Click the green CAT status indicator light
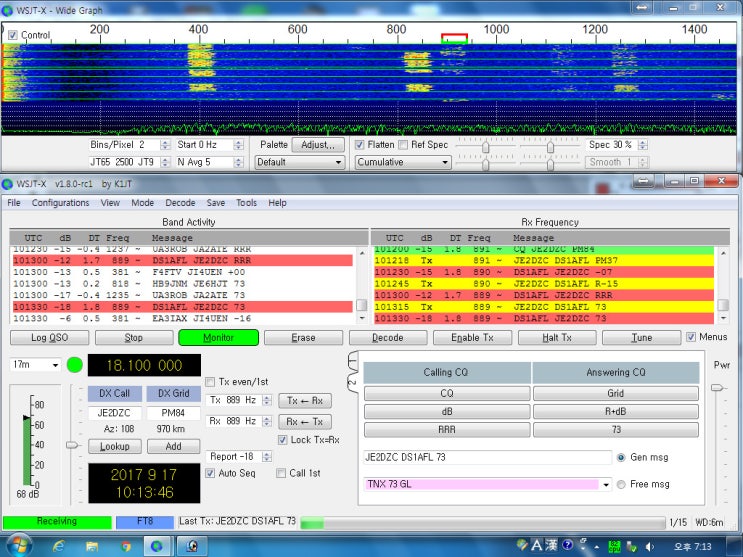This screenshot has width=743, height=557. 75,366
